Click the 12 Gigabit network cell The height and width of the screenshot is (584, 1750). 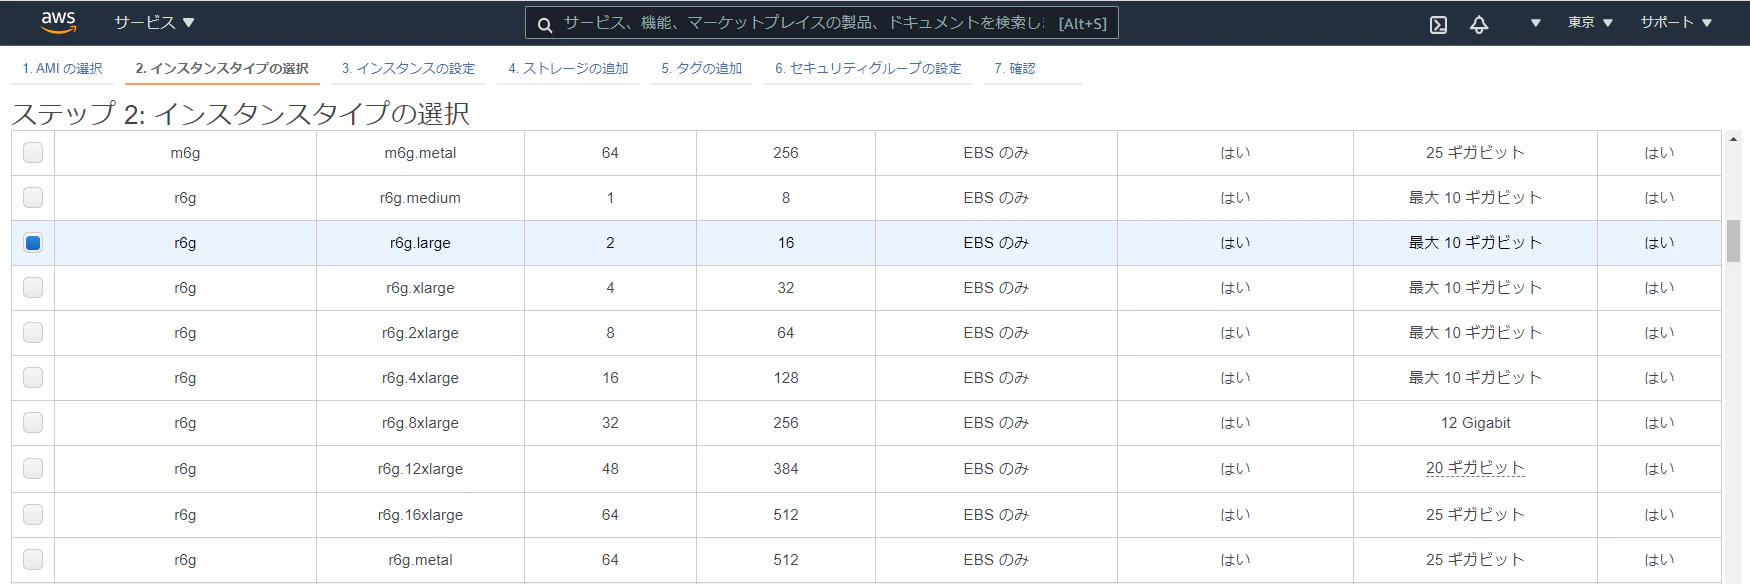[1475, 423]
